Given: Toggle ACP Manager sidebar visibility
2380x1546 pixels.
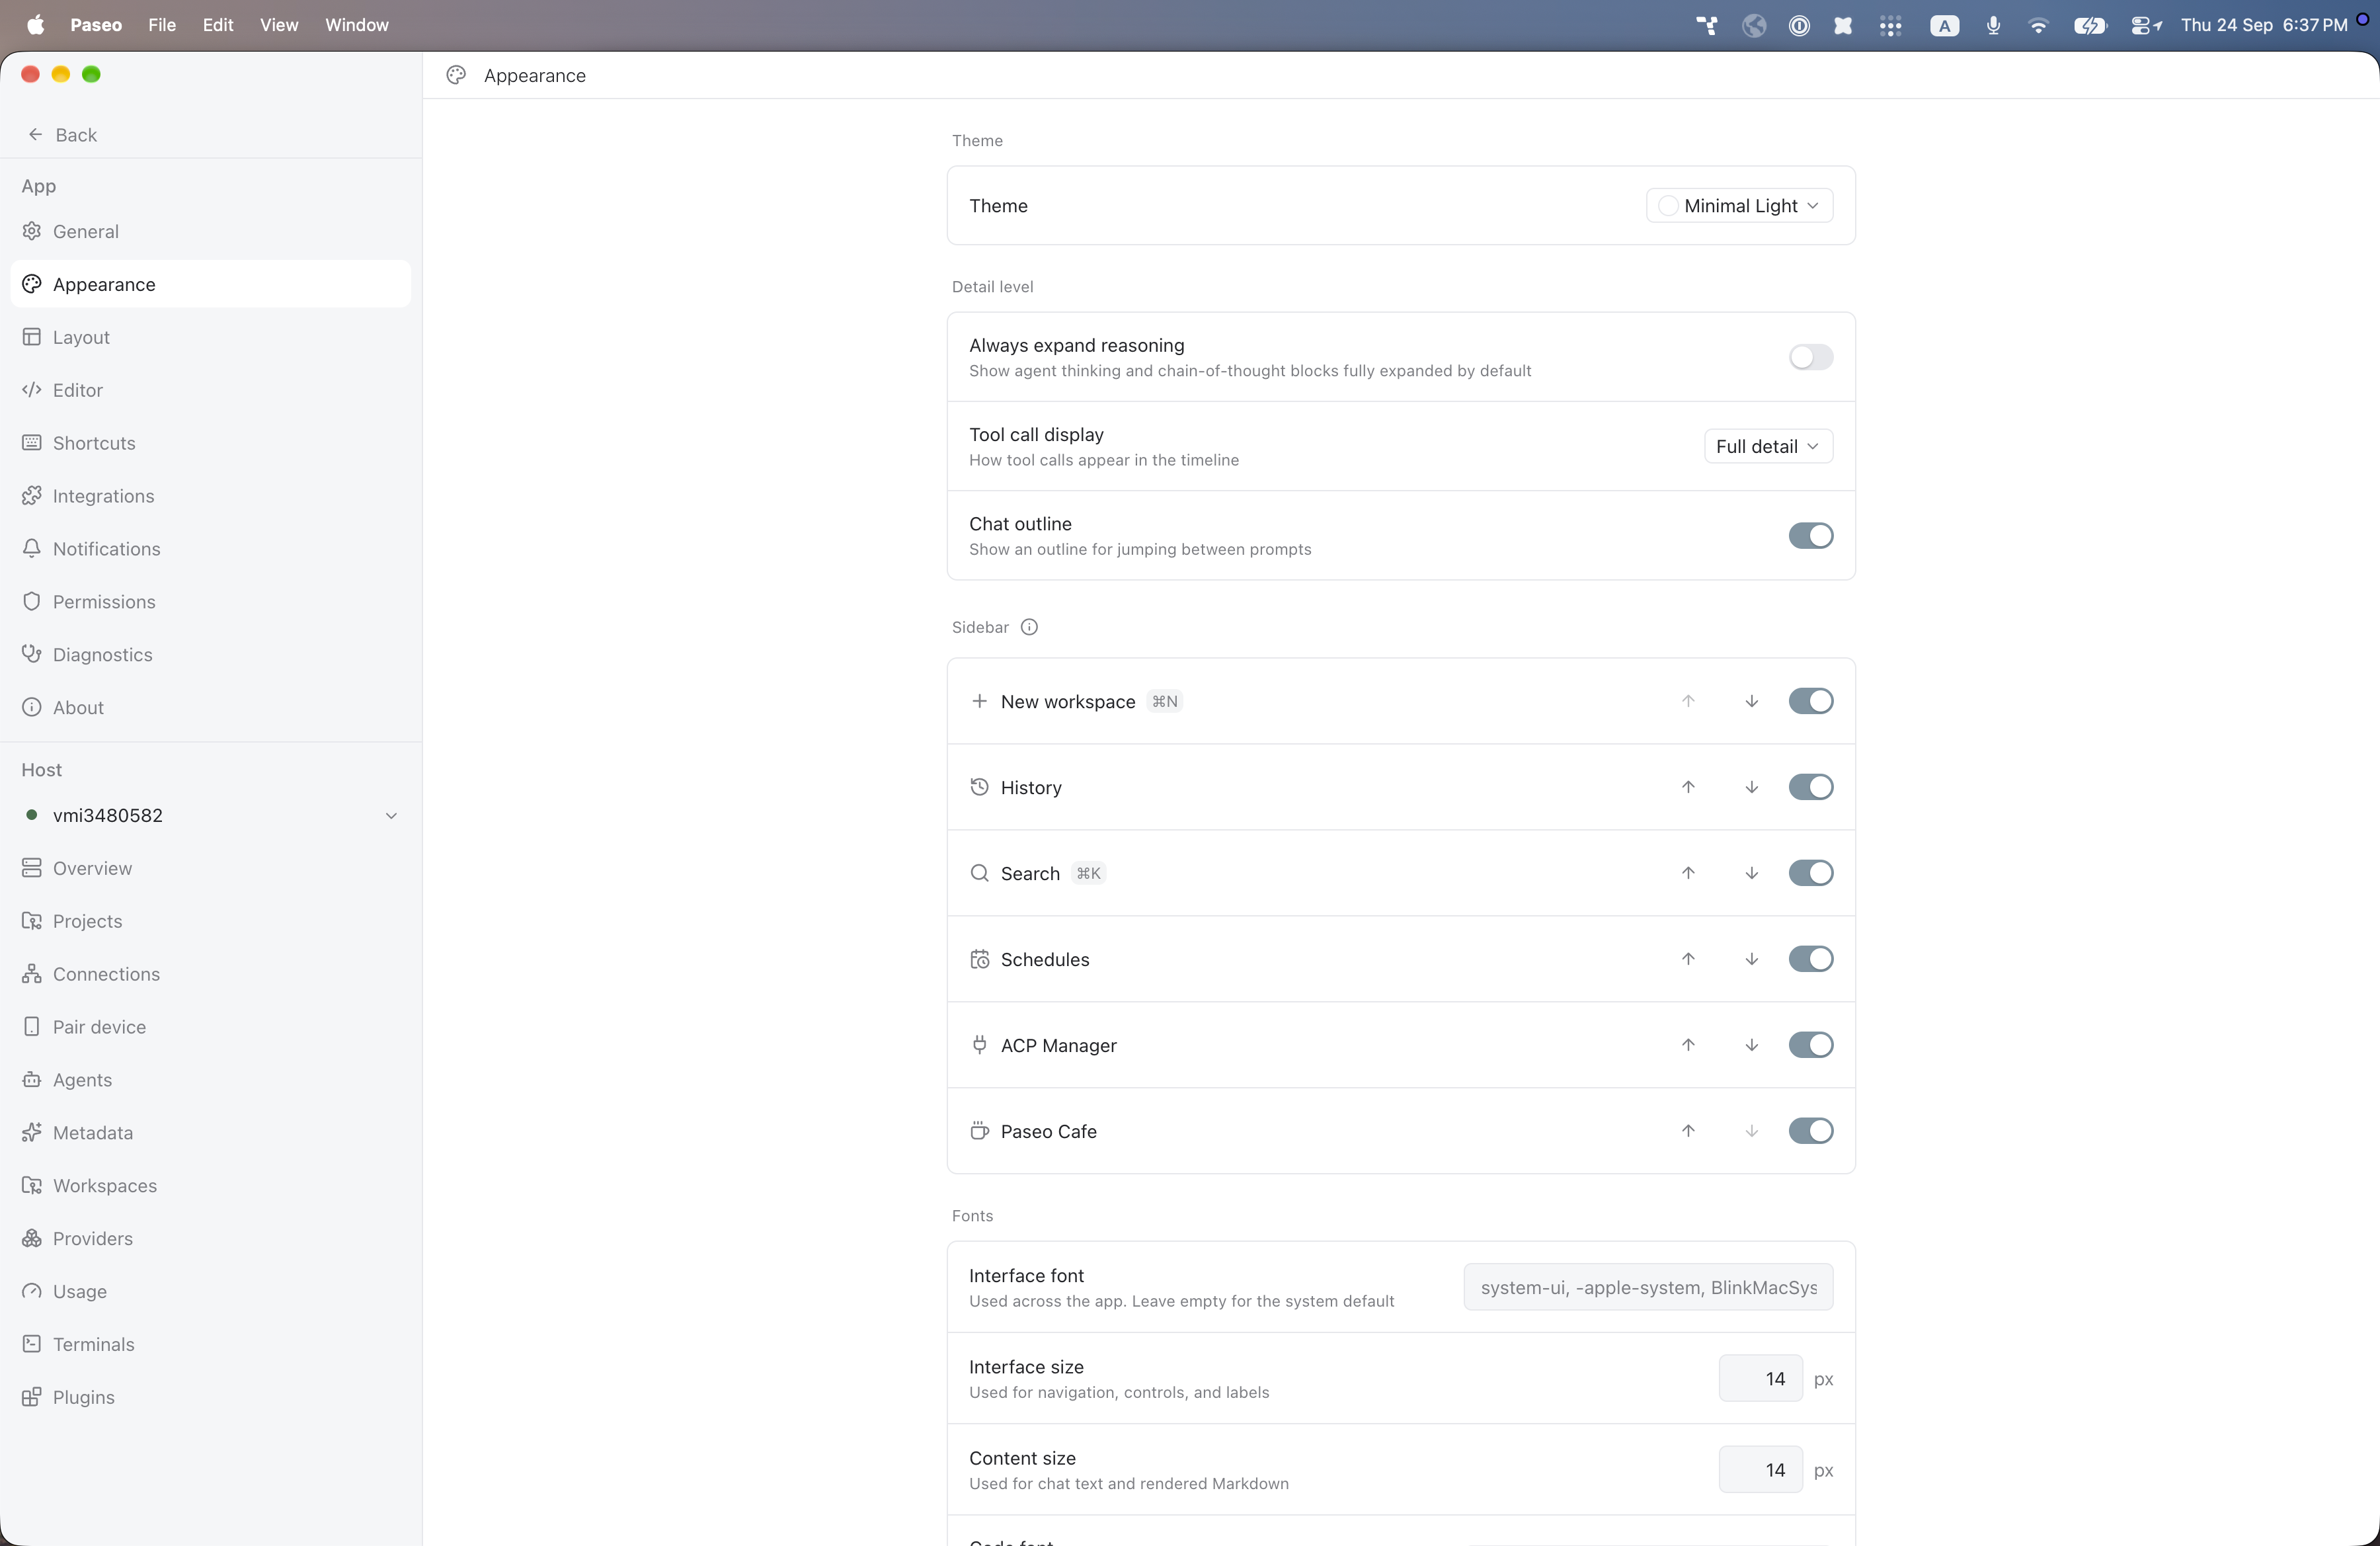Looking at the screenshot, I should [1810, 1046].
